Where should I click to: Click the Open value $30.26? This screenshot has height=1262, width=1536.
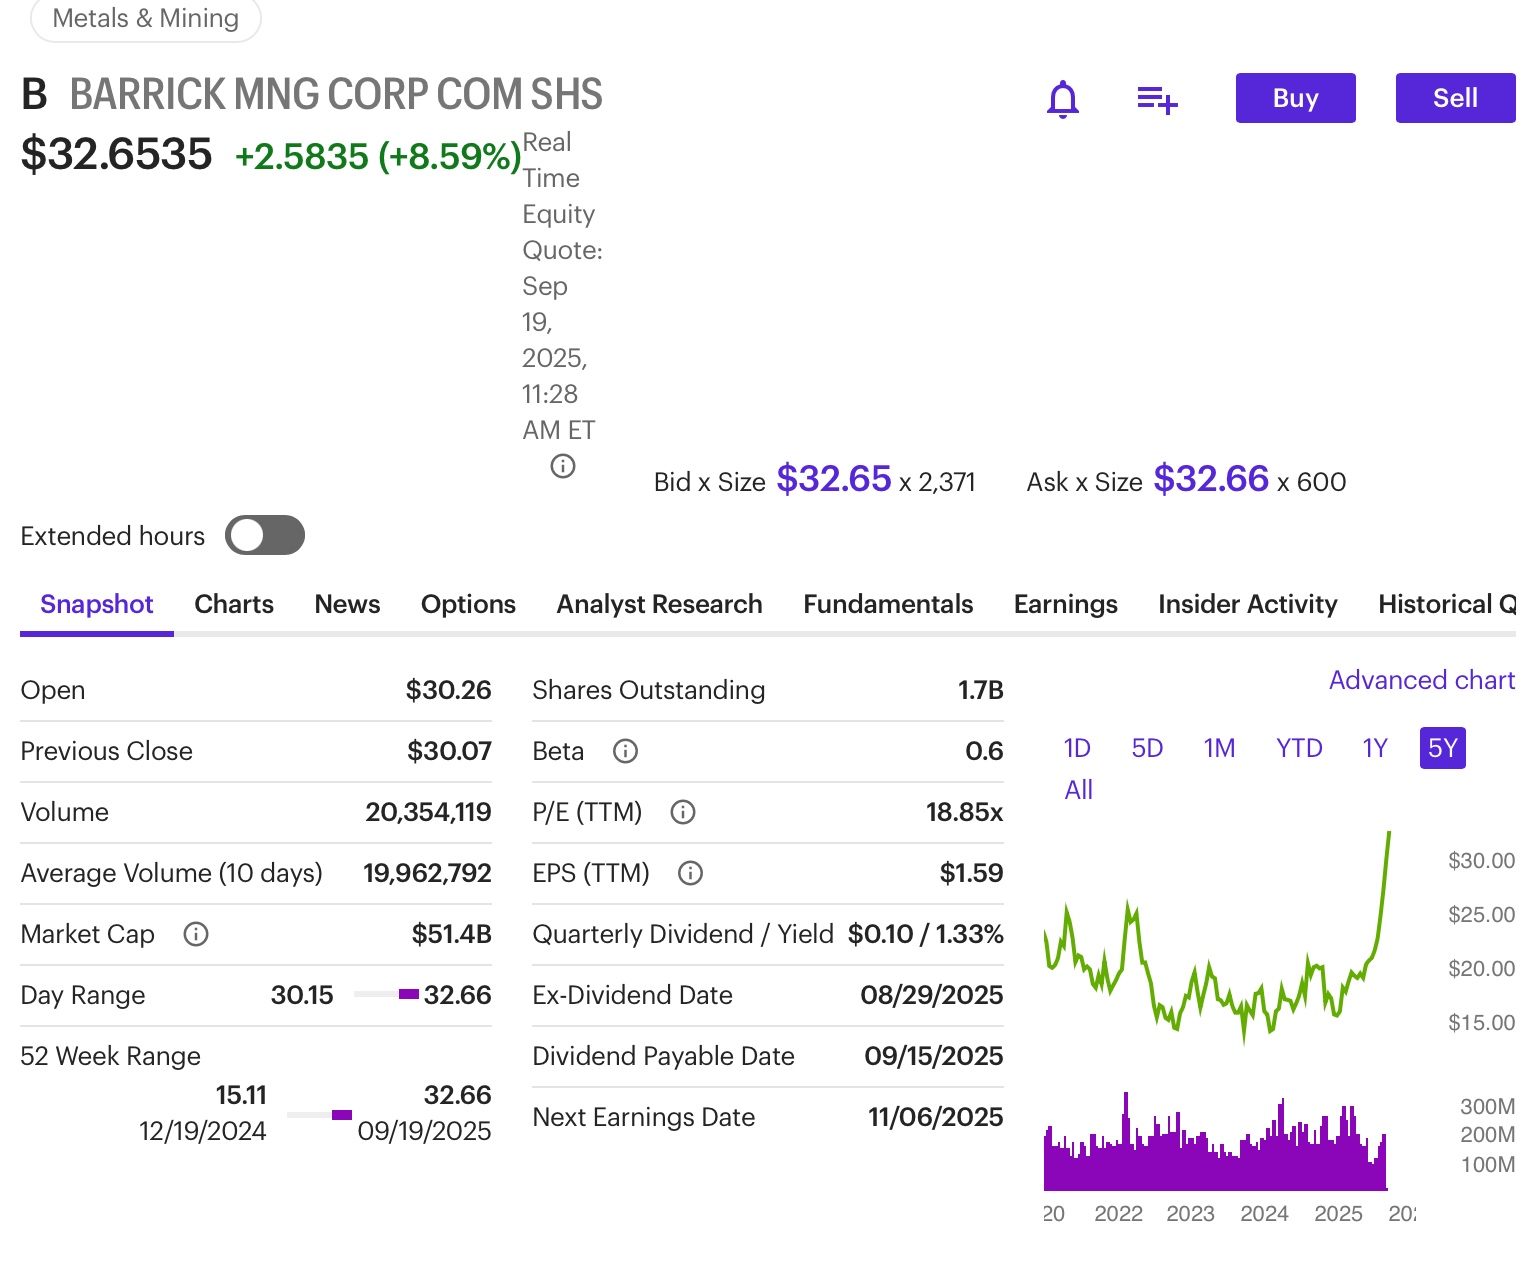click(448, 690)
